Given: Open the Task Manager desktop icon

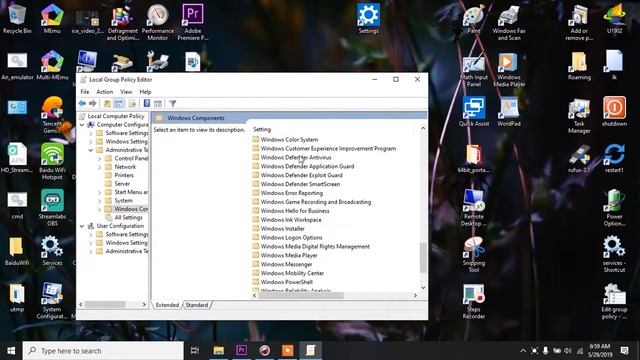Looking at the screenshot, I should pyautogui.click(x=579, y=115).
